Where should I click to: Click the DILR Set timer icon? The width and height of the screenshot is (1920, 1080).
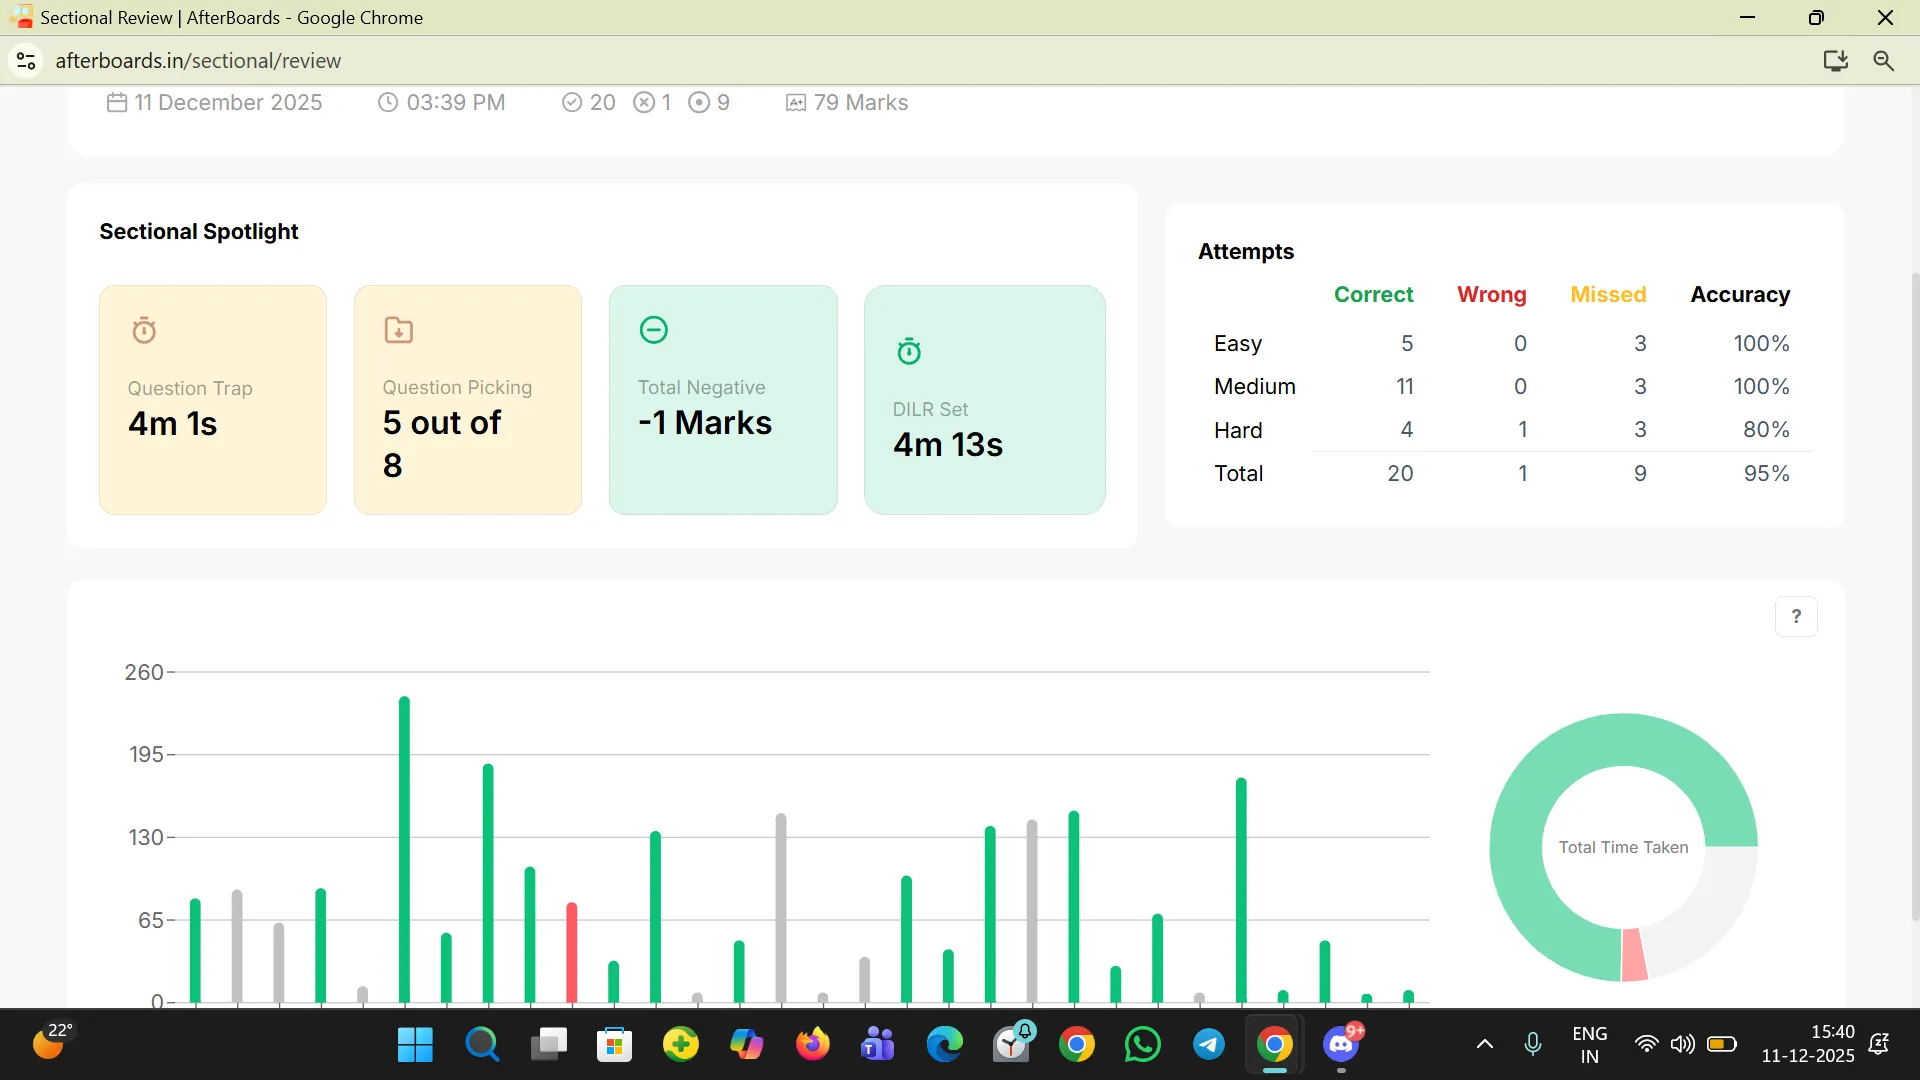[909, 351]
